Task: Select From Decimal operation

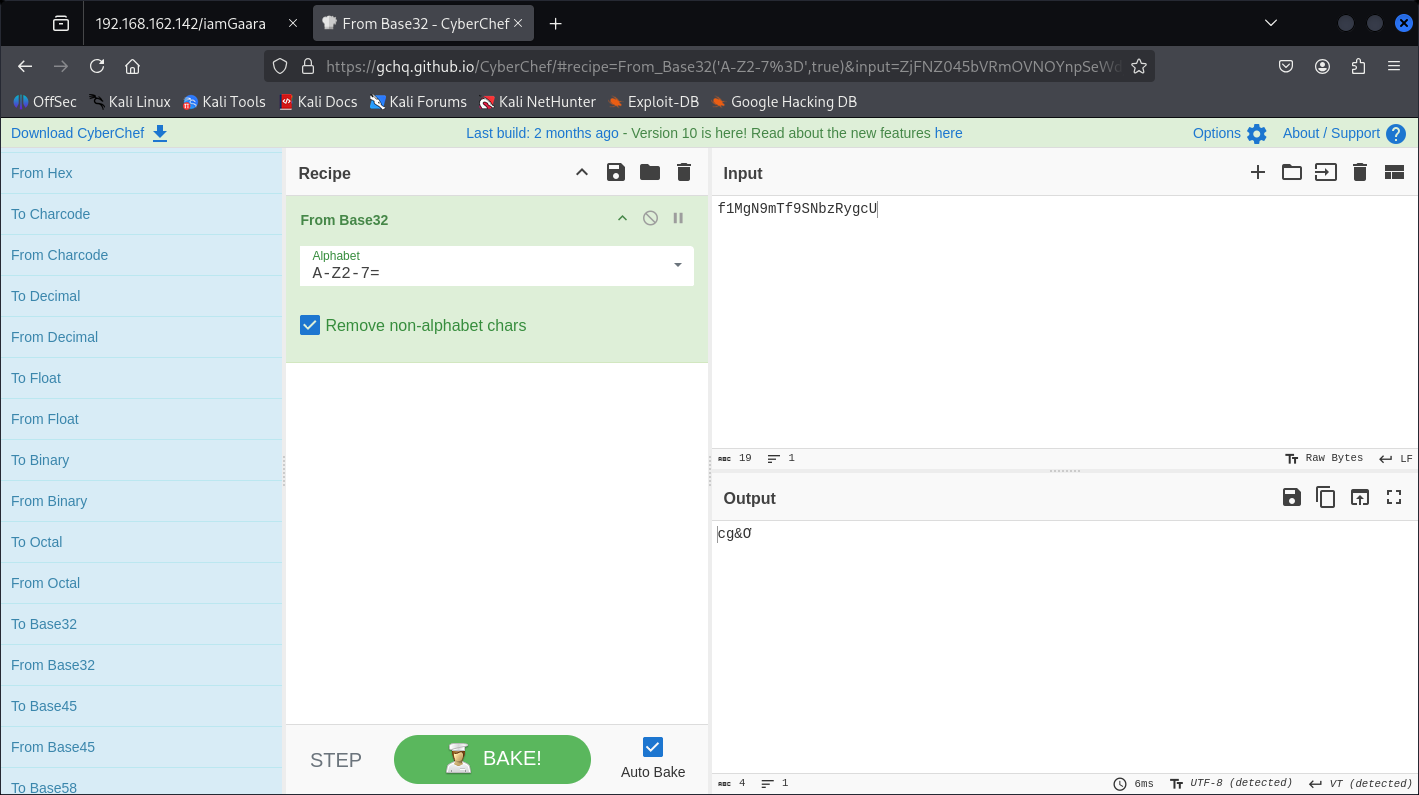Action: tap(141, 337)
